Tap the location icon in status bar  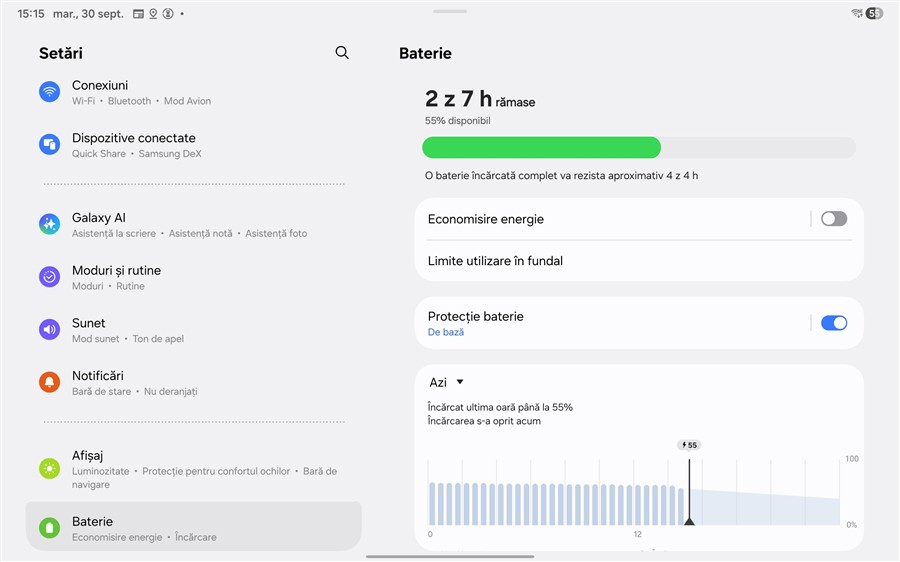pos(153,13)
